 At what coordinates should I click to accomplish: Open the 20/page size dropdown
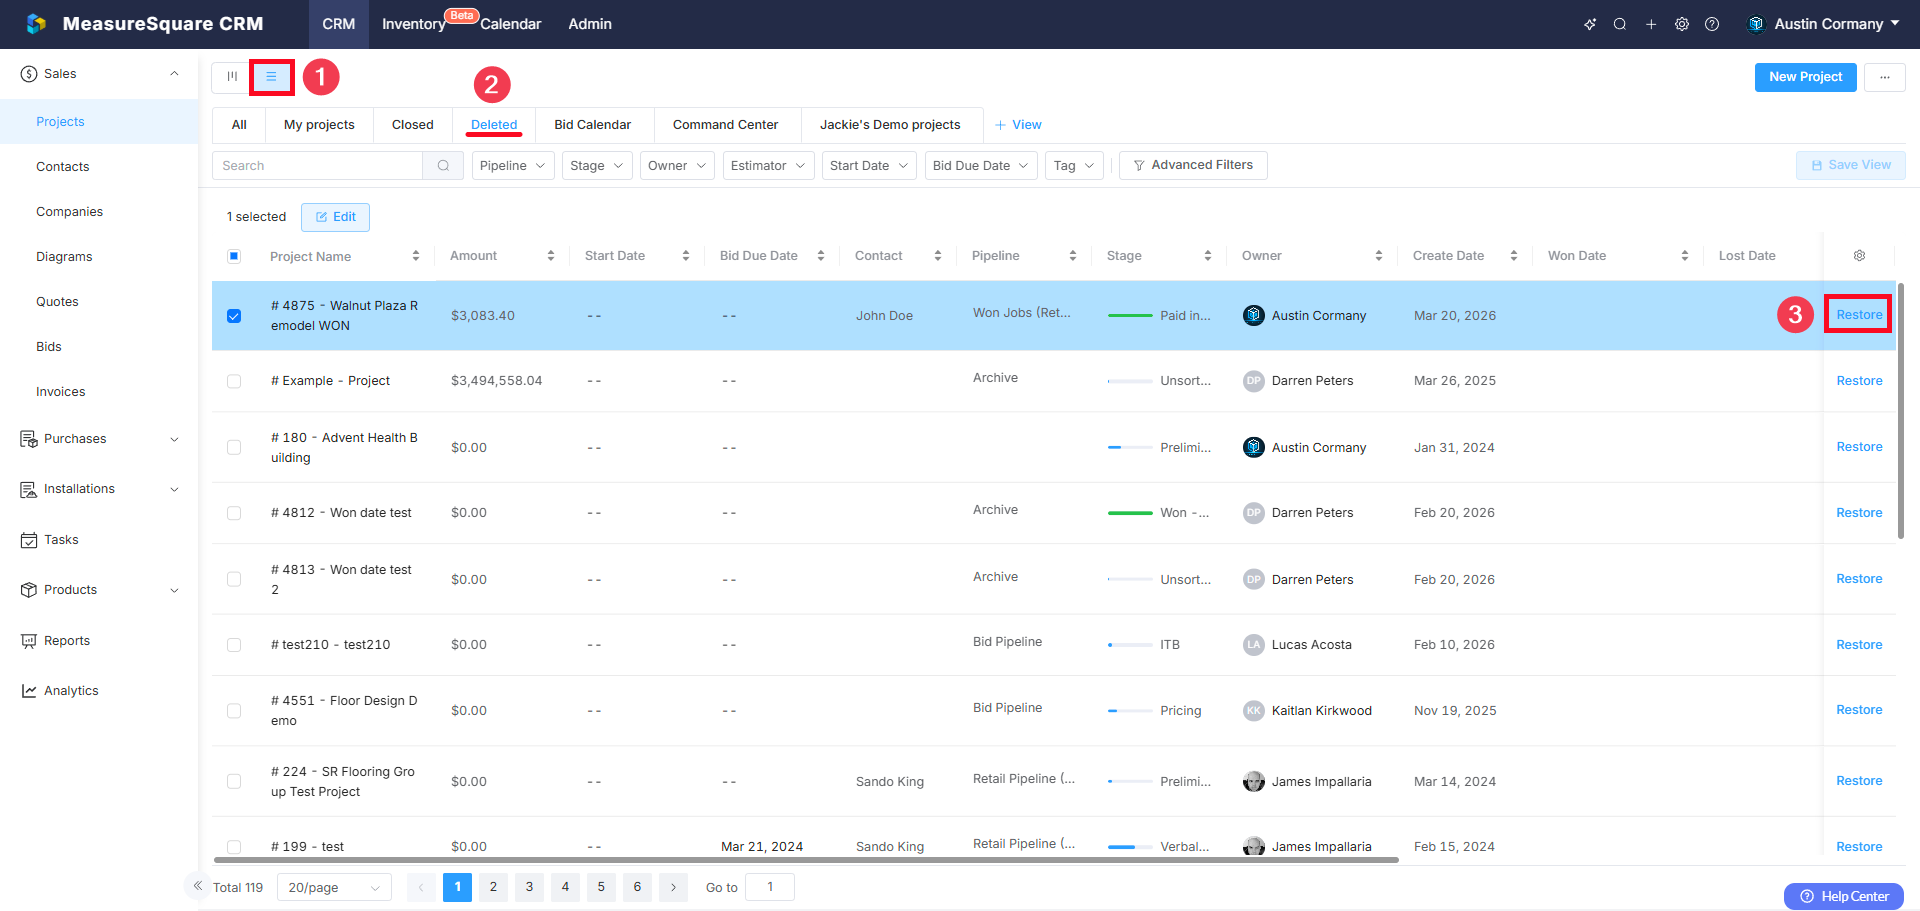(334, 888)
